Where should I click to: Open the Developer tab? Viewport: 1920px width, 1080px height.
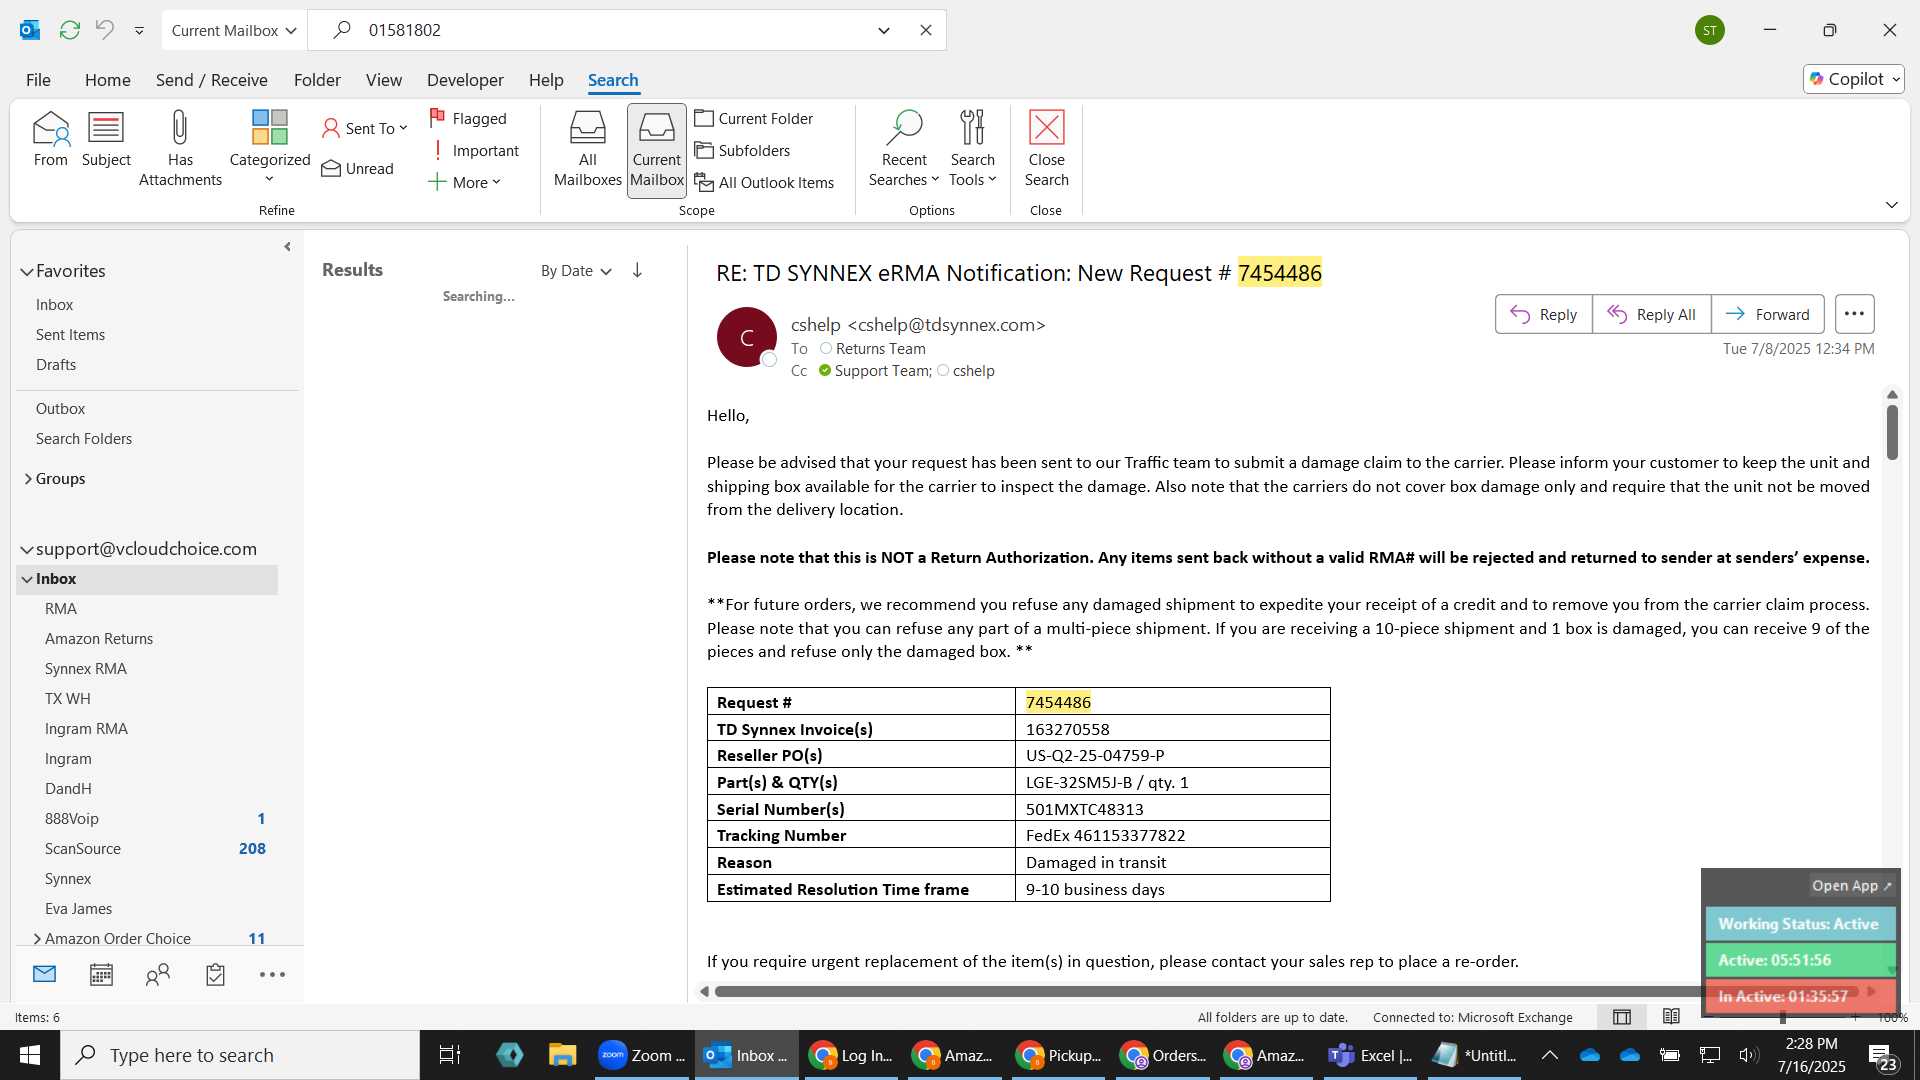click(x=465, y=80)
